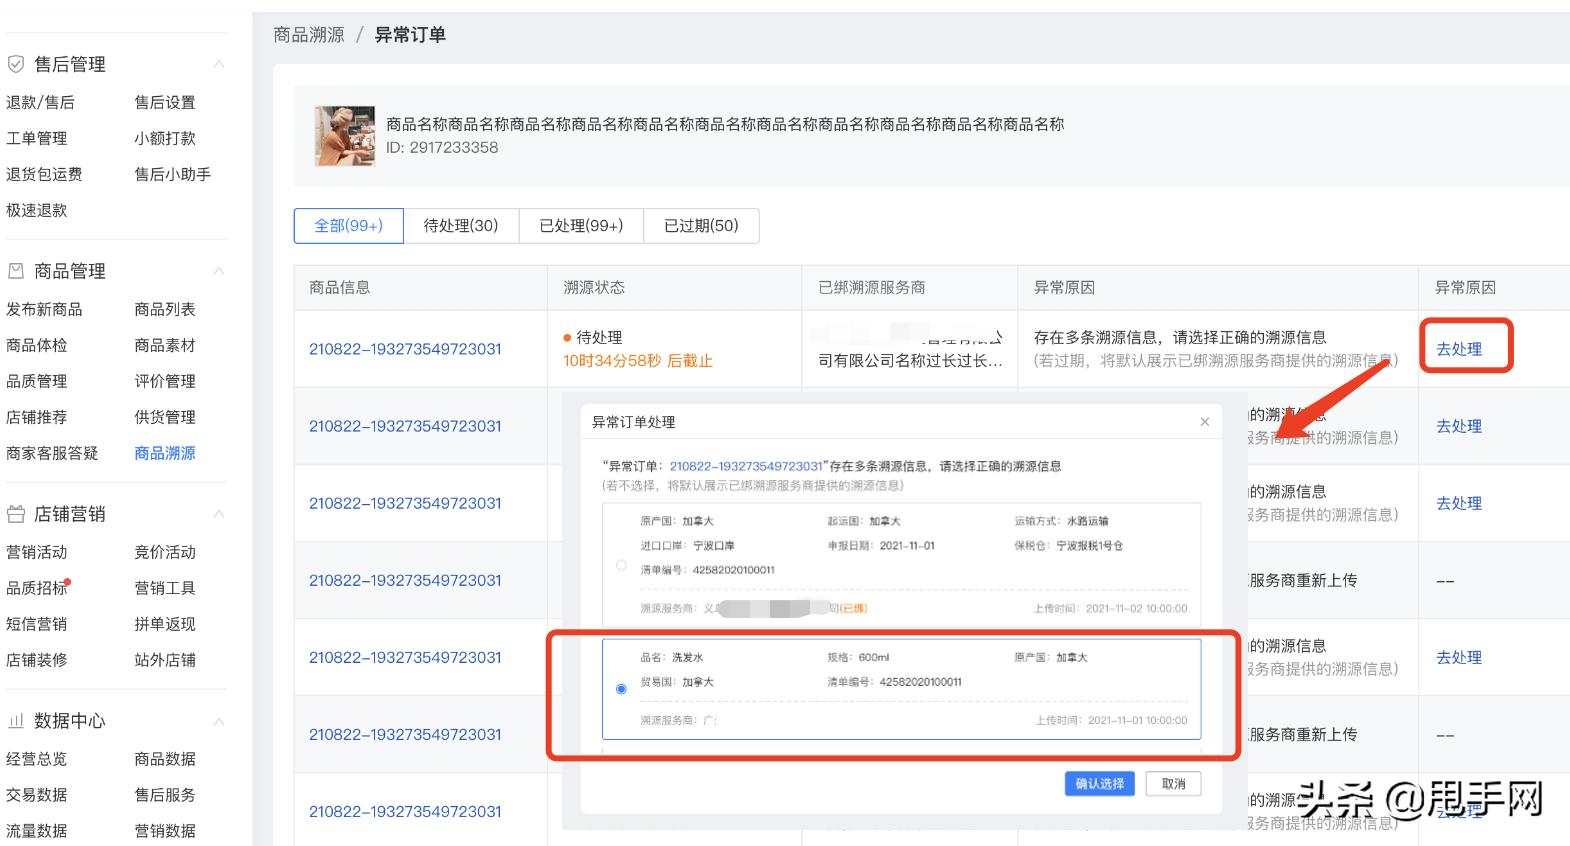Click product ID 2917233358 text
1570x846 pixels.
pos(442,147)
